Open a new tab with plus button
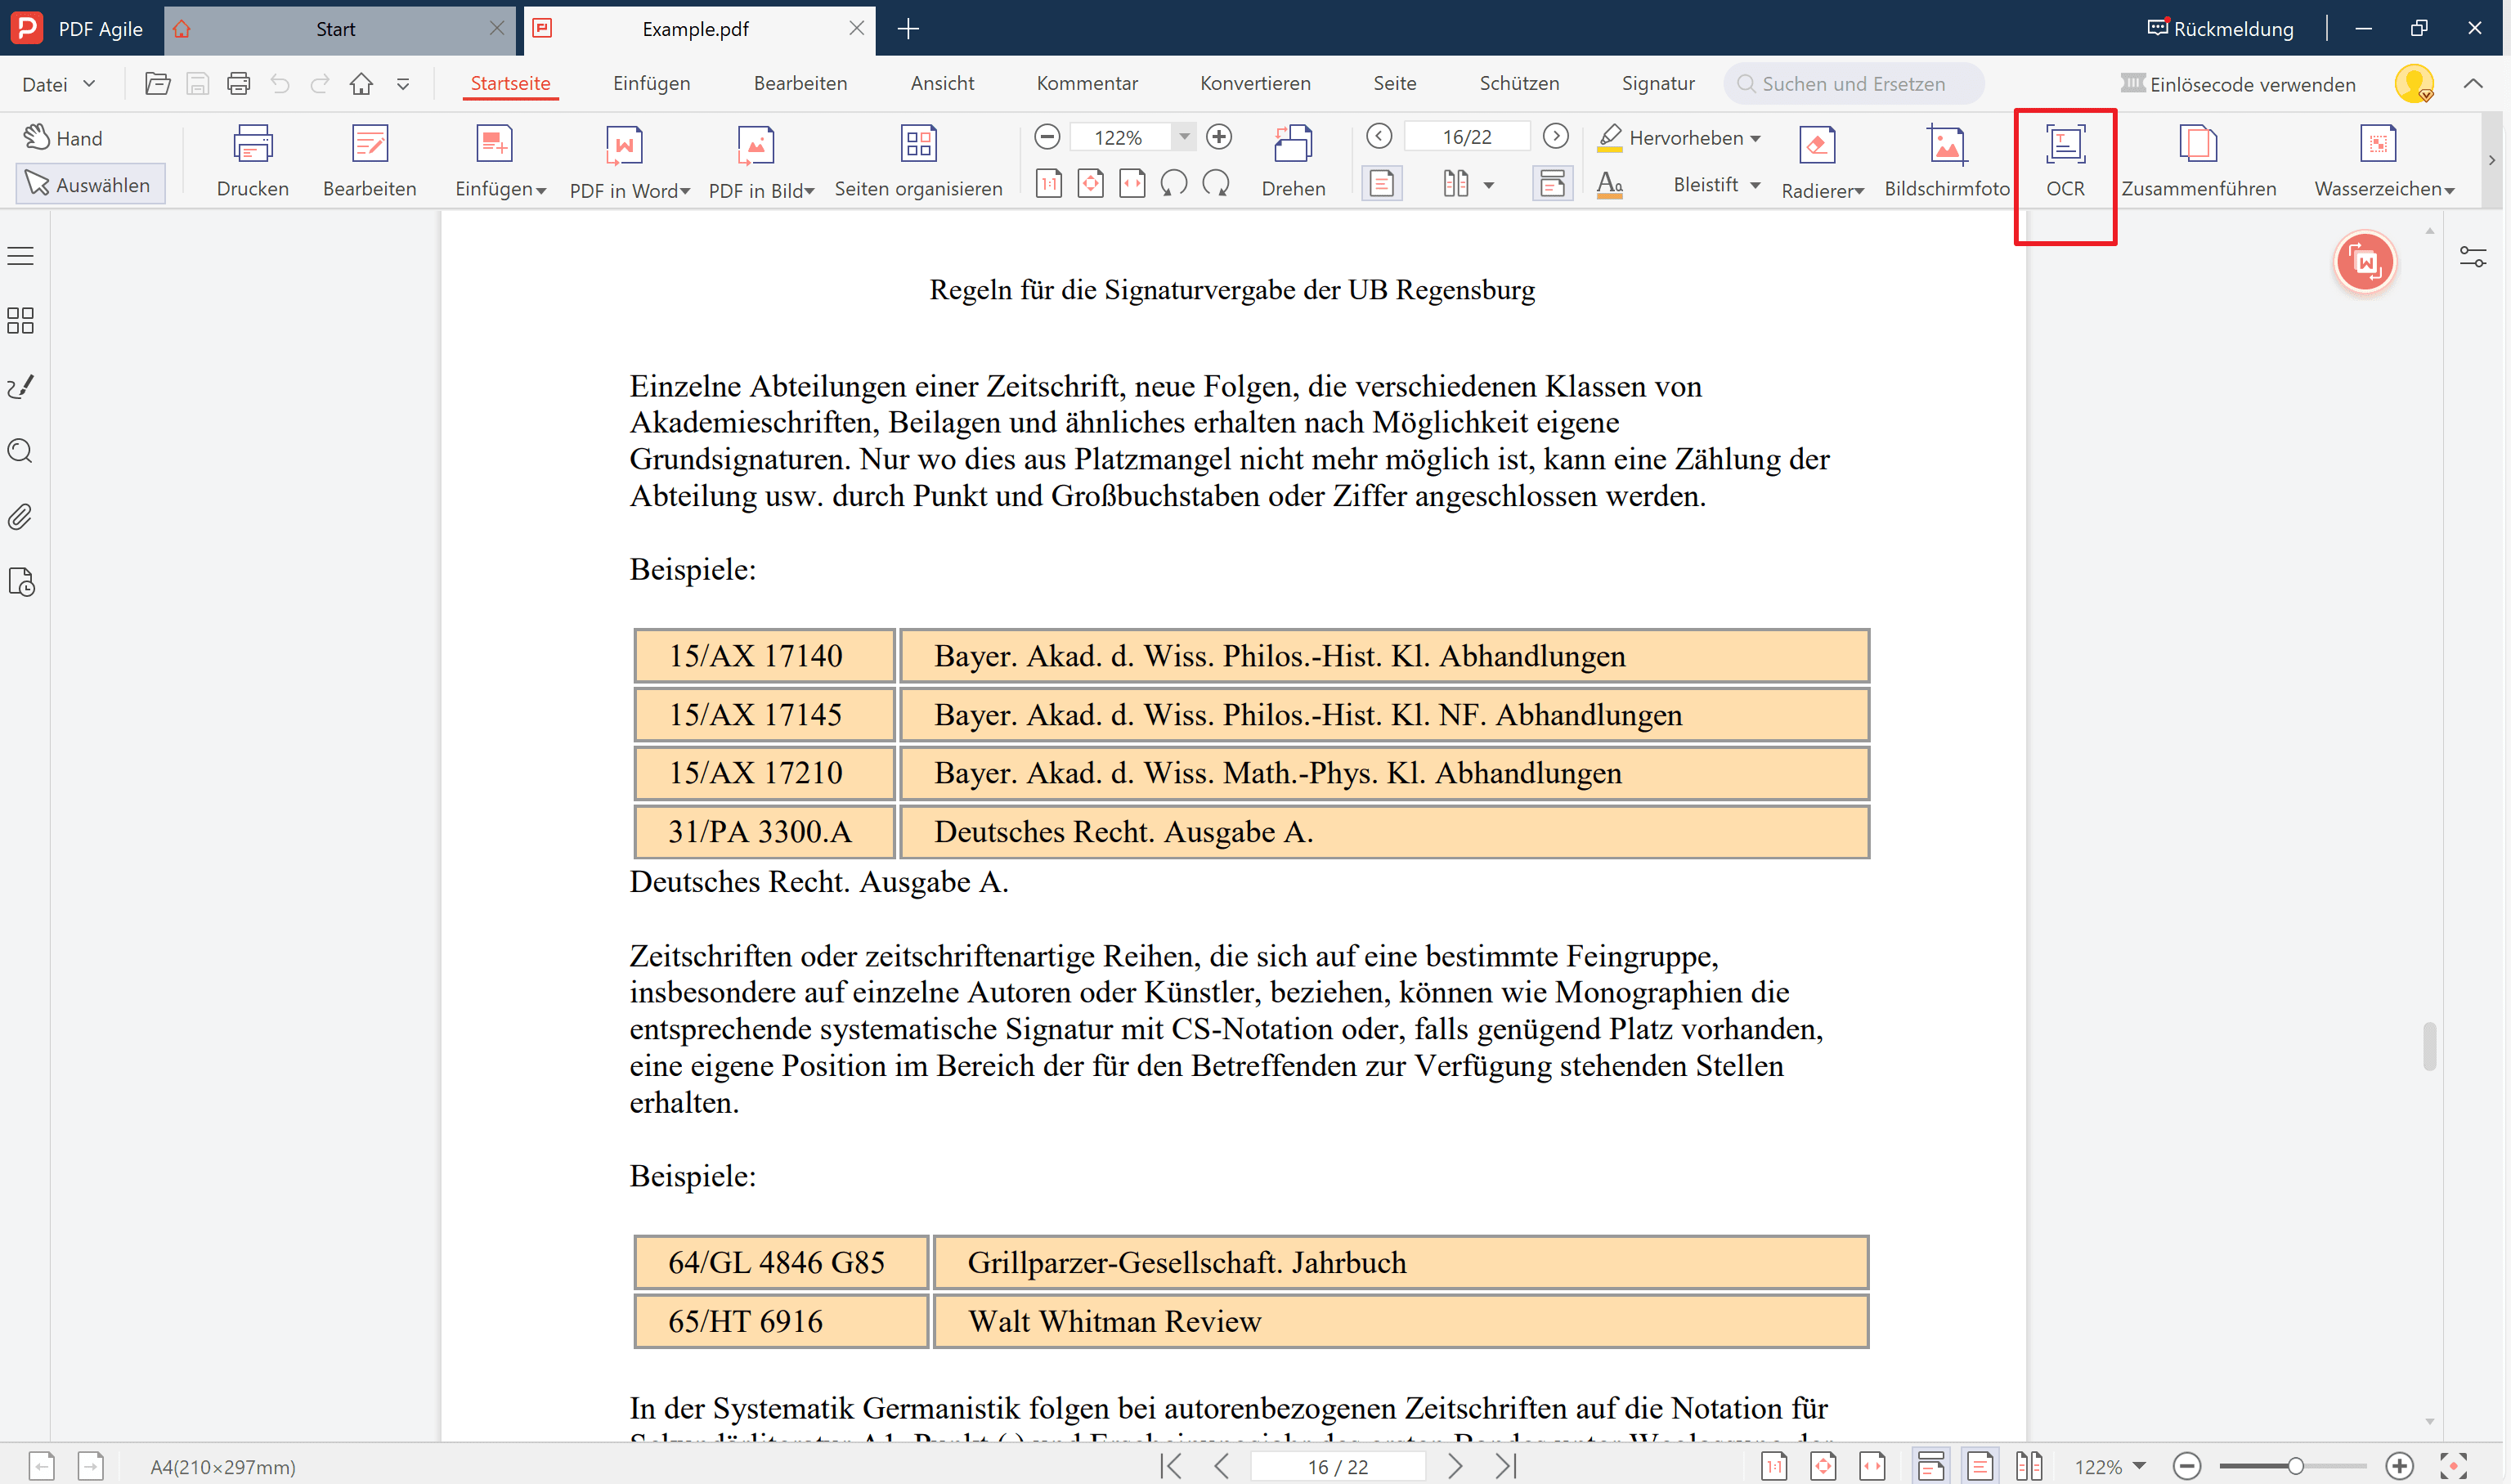The width and height of the screenshot is (2511, 1484). pos(908,29)
